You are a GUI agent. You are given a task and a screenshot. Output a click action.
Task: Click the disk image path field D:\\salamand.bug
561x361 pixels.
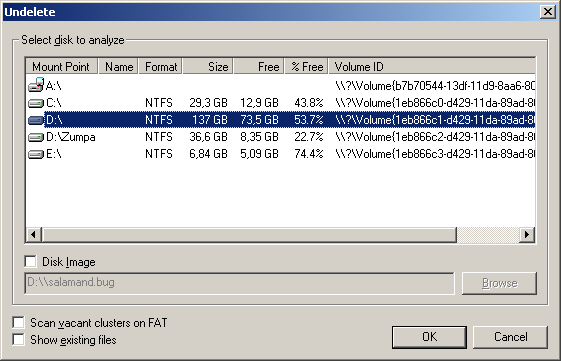239,283
